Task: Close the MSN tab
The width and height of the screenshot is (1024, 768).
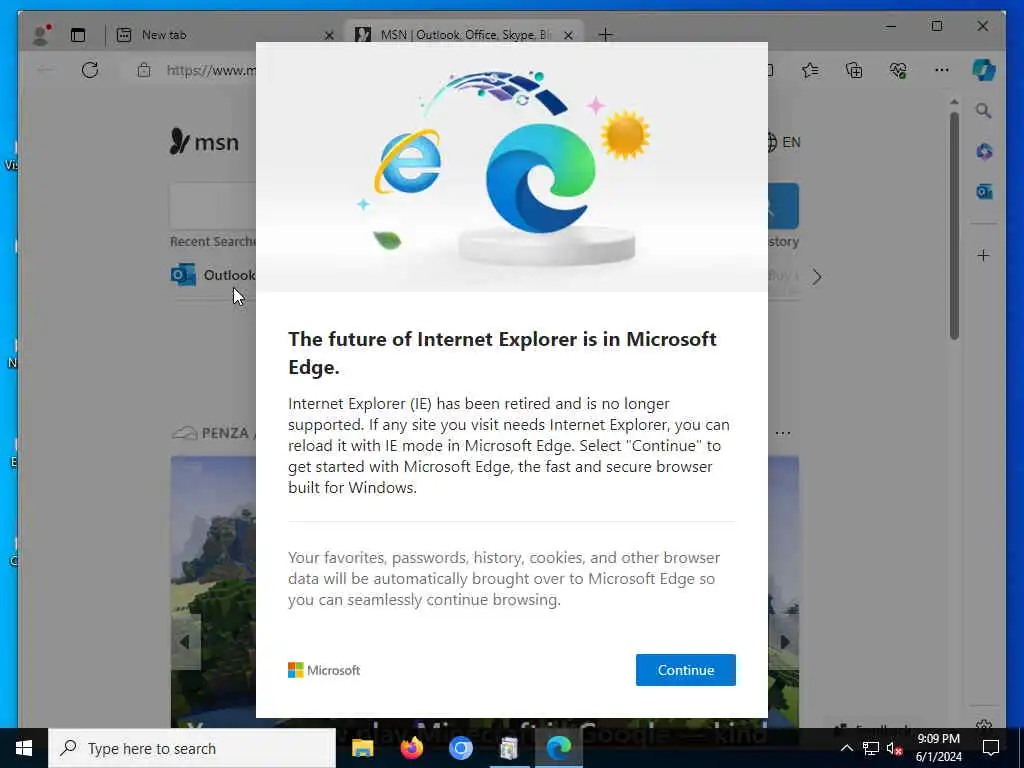Action: 568,35
